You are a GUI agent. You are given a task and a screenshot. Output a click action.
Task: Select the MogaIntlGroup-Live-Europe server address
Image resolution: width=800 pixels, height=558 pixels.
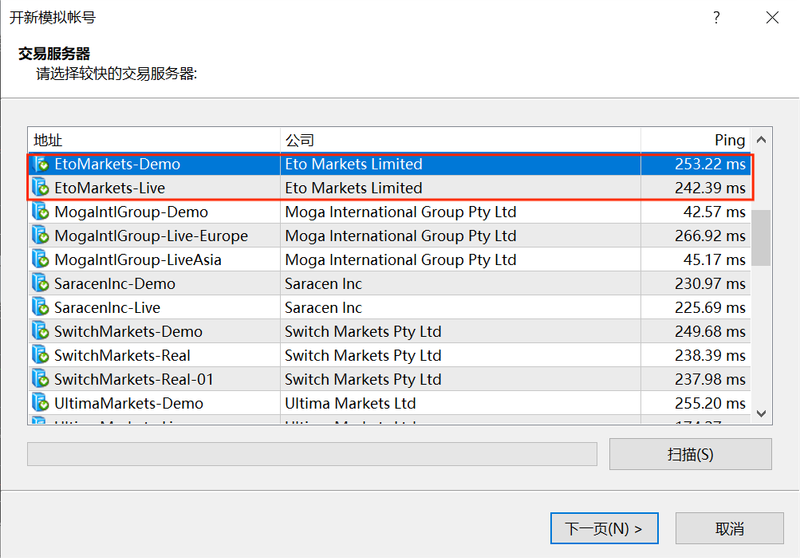coord(151,236)
